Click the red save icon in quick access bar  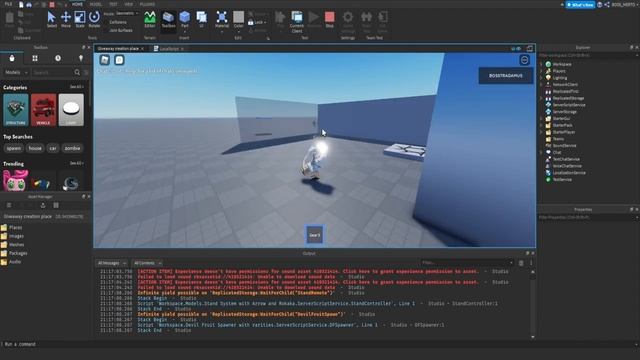[x=52, y=4]
